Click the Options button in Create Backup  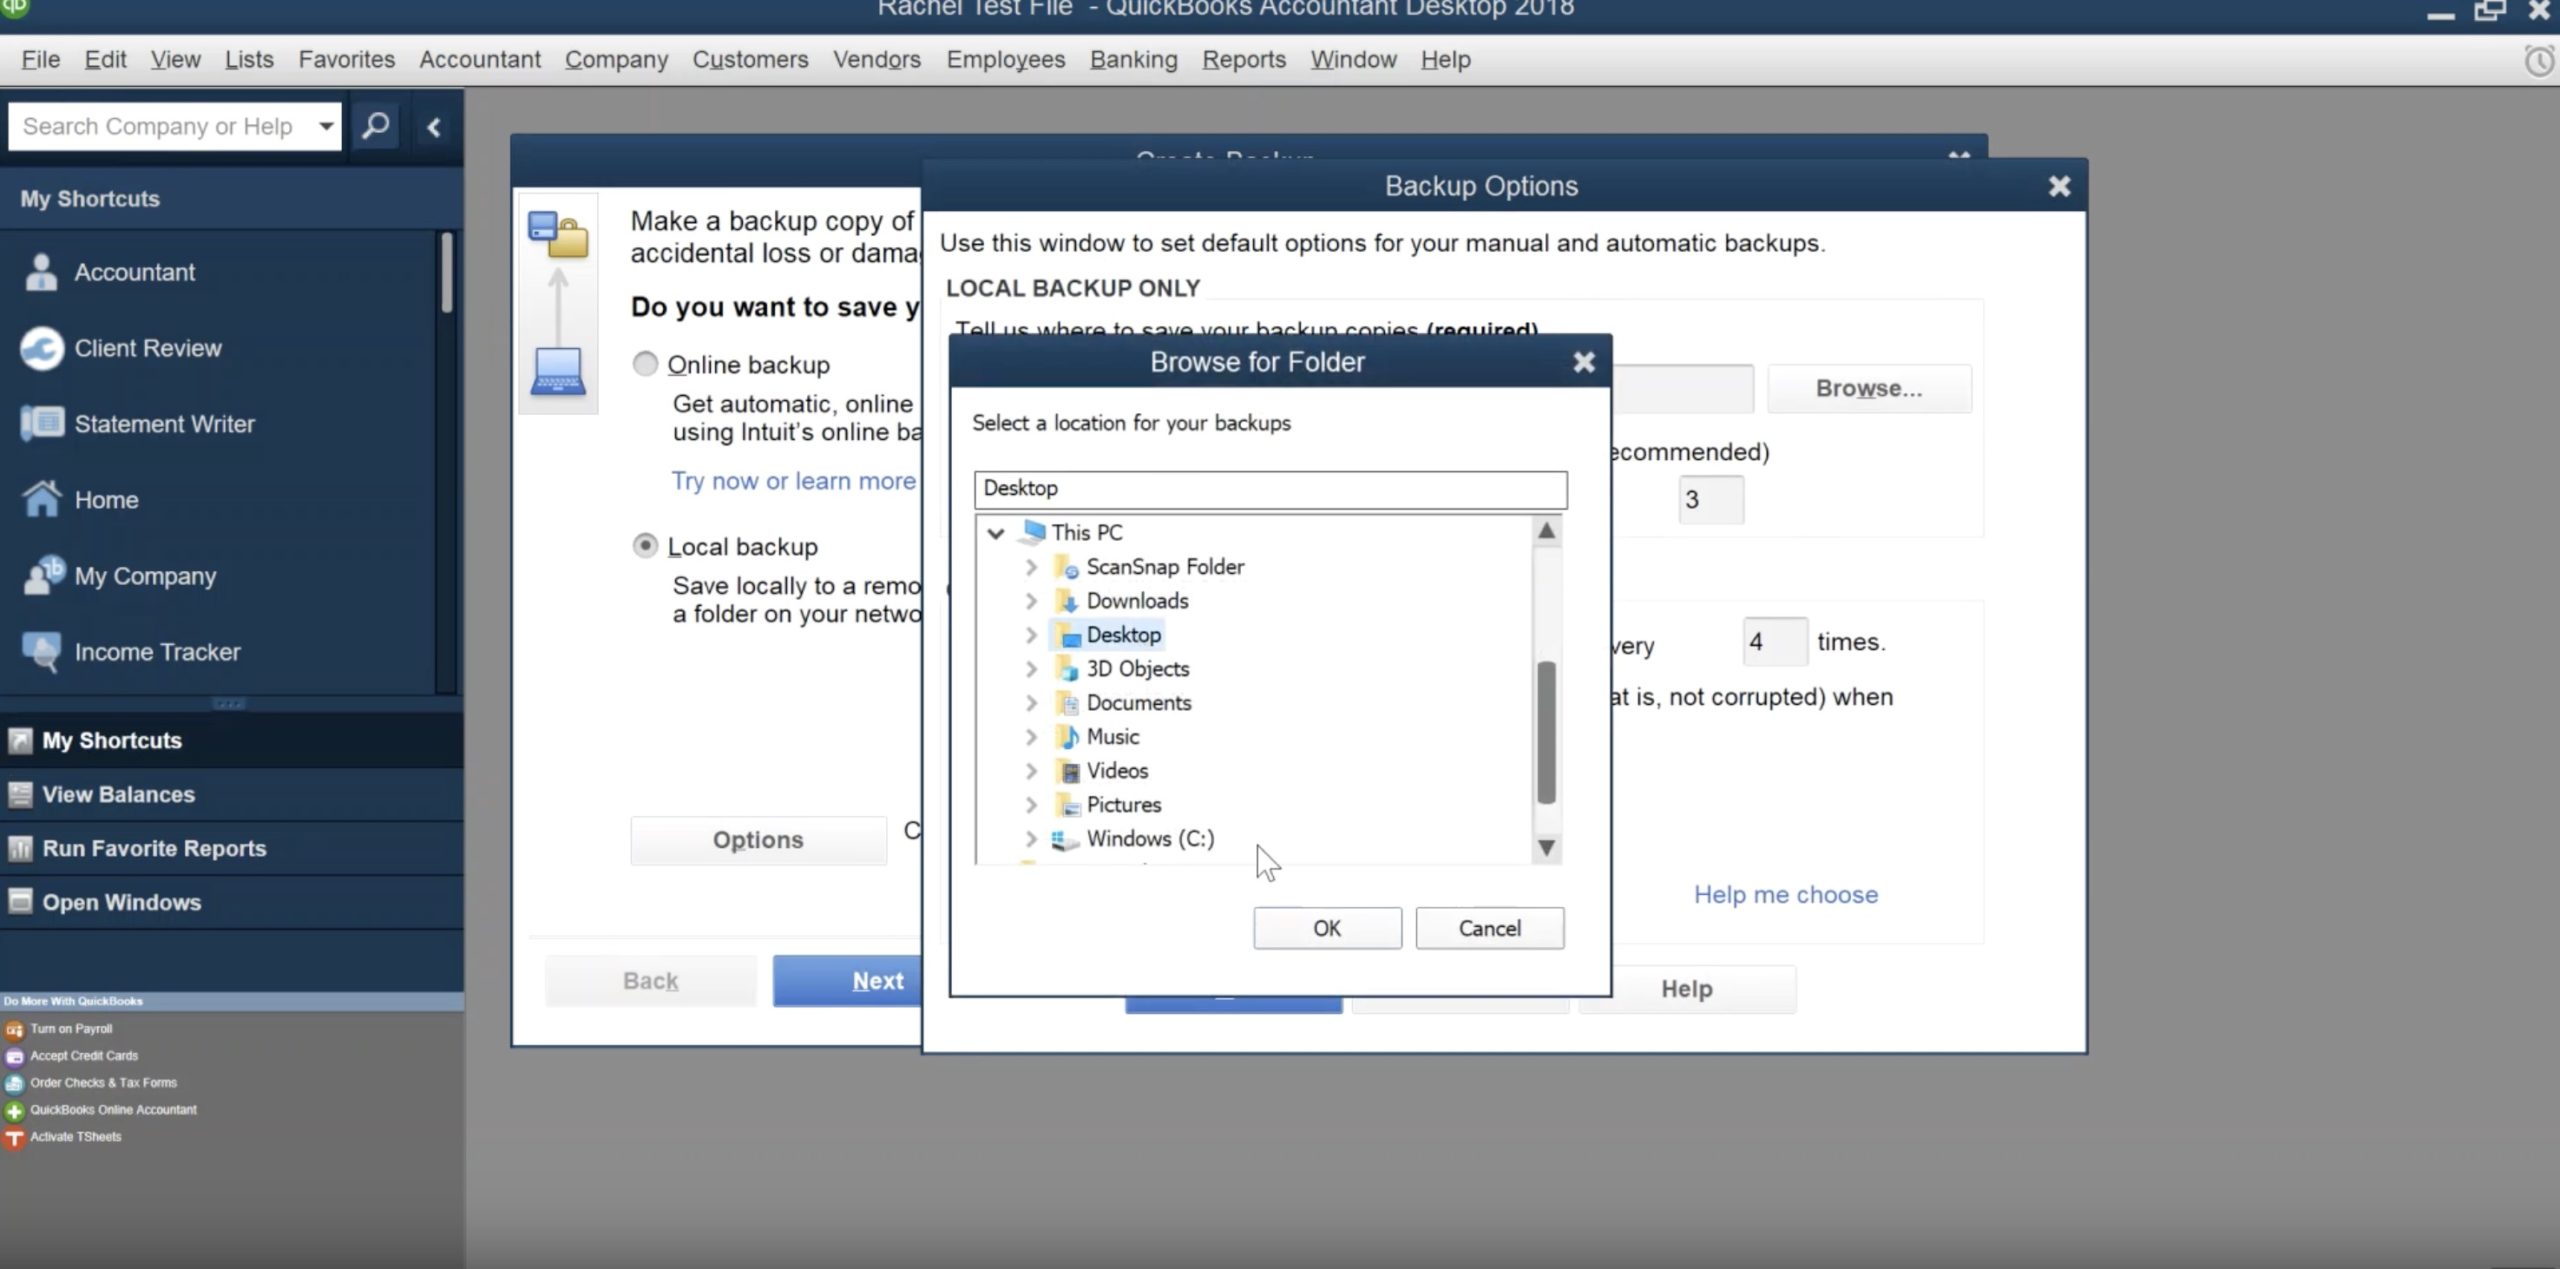coord(758,840)
